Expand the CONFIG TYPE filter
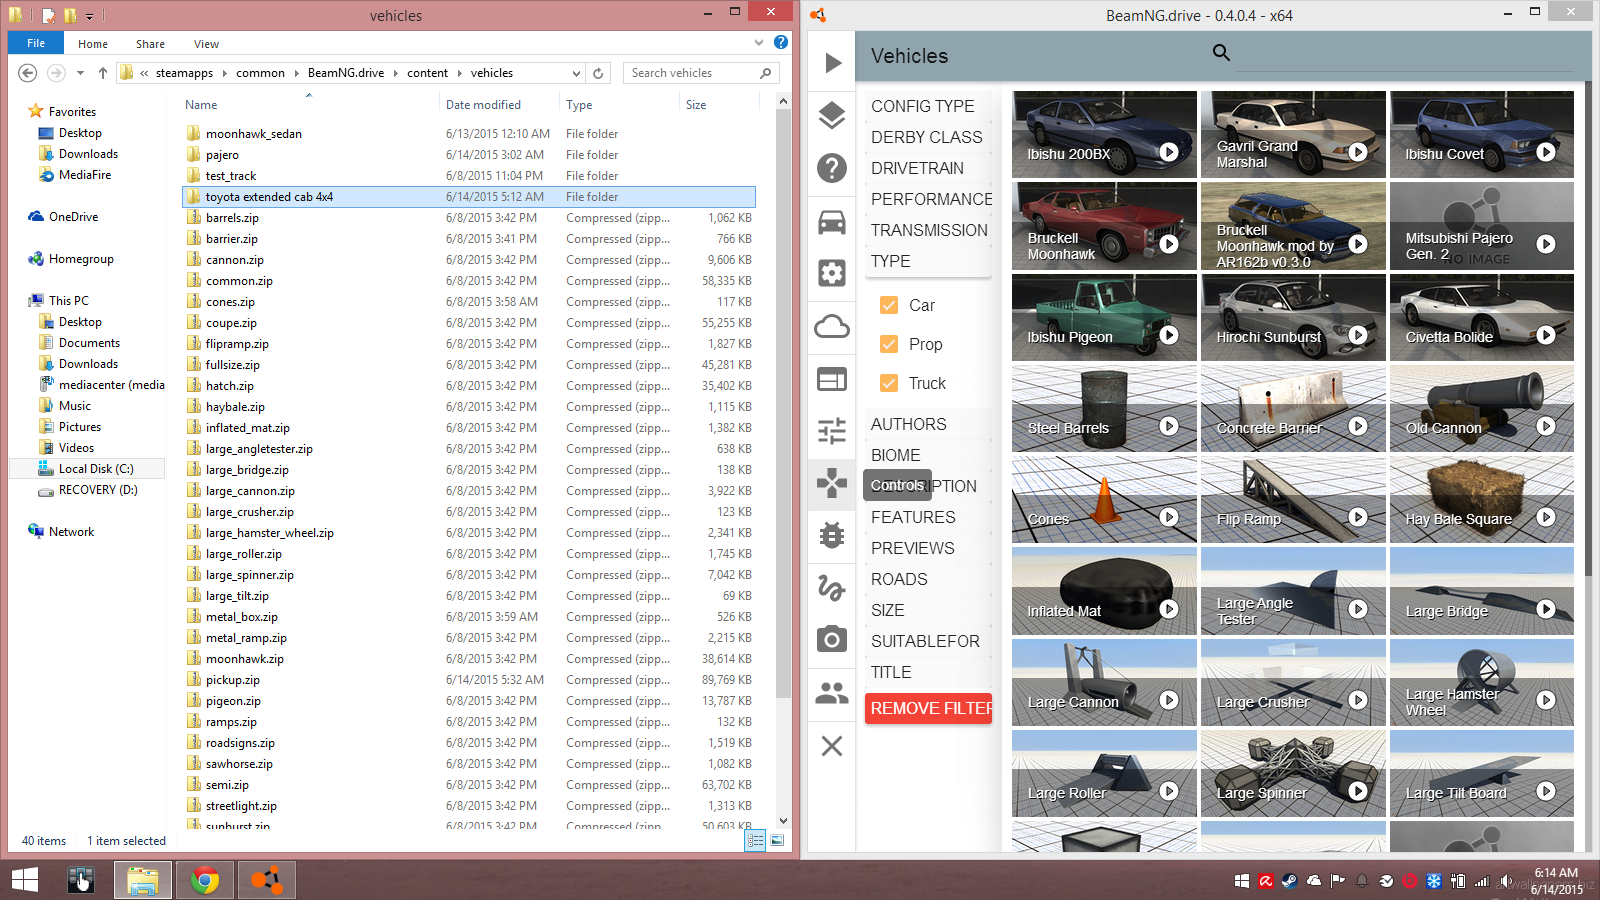1600x900 pixels. point(928,106)
